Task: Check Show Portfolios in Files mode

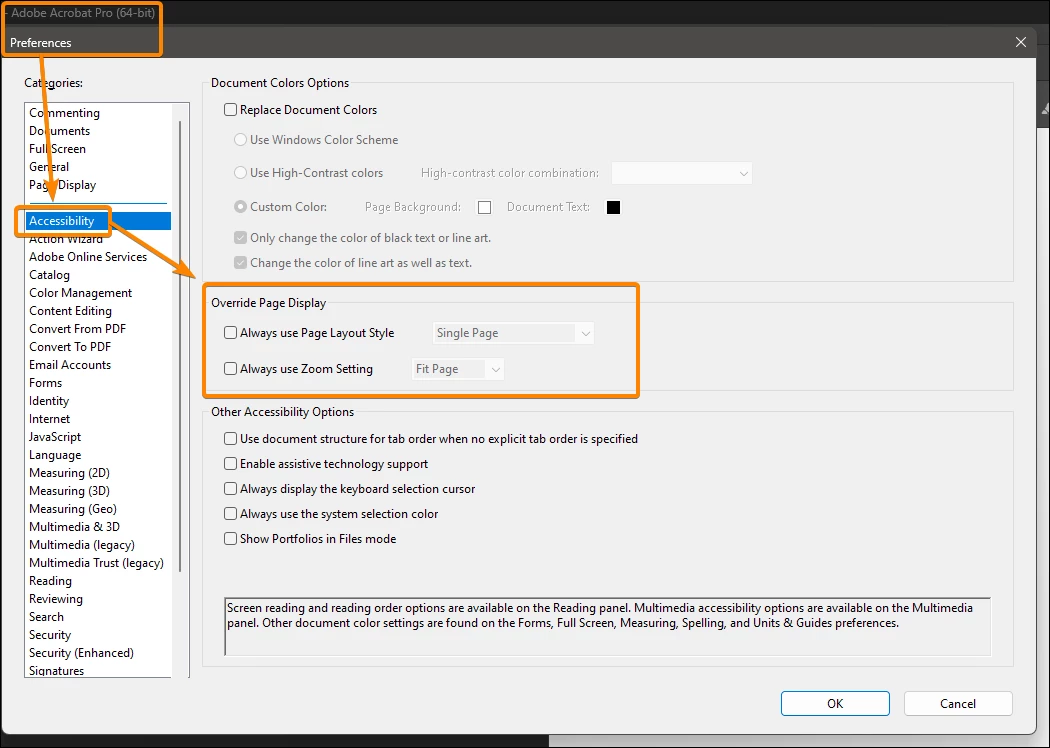Action: pos(230,538)
